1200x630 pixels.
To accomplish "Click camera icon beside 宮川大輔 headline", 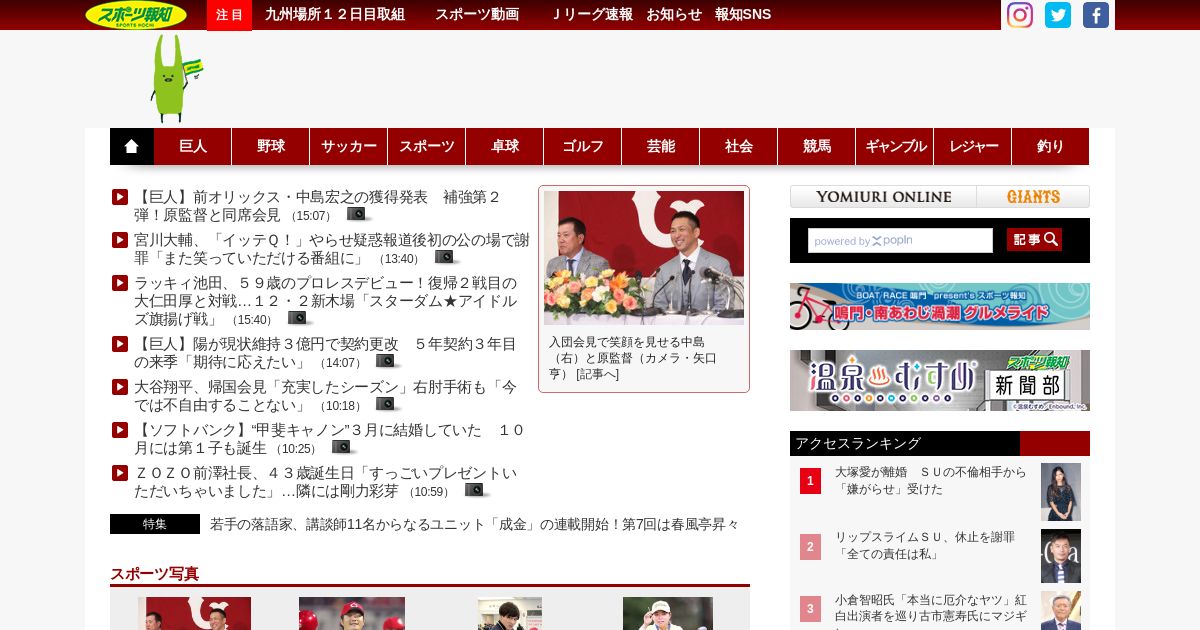I will 446,258.
